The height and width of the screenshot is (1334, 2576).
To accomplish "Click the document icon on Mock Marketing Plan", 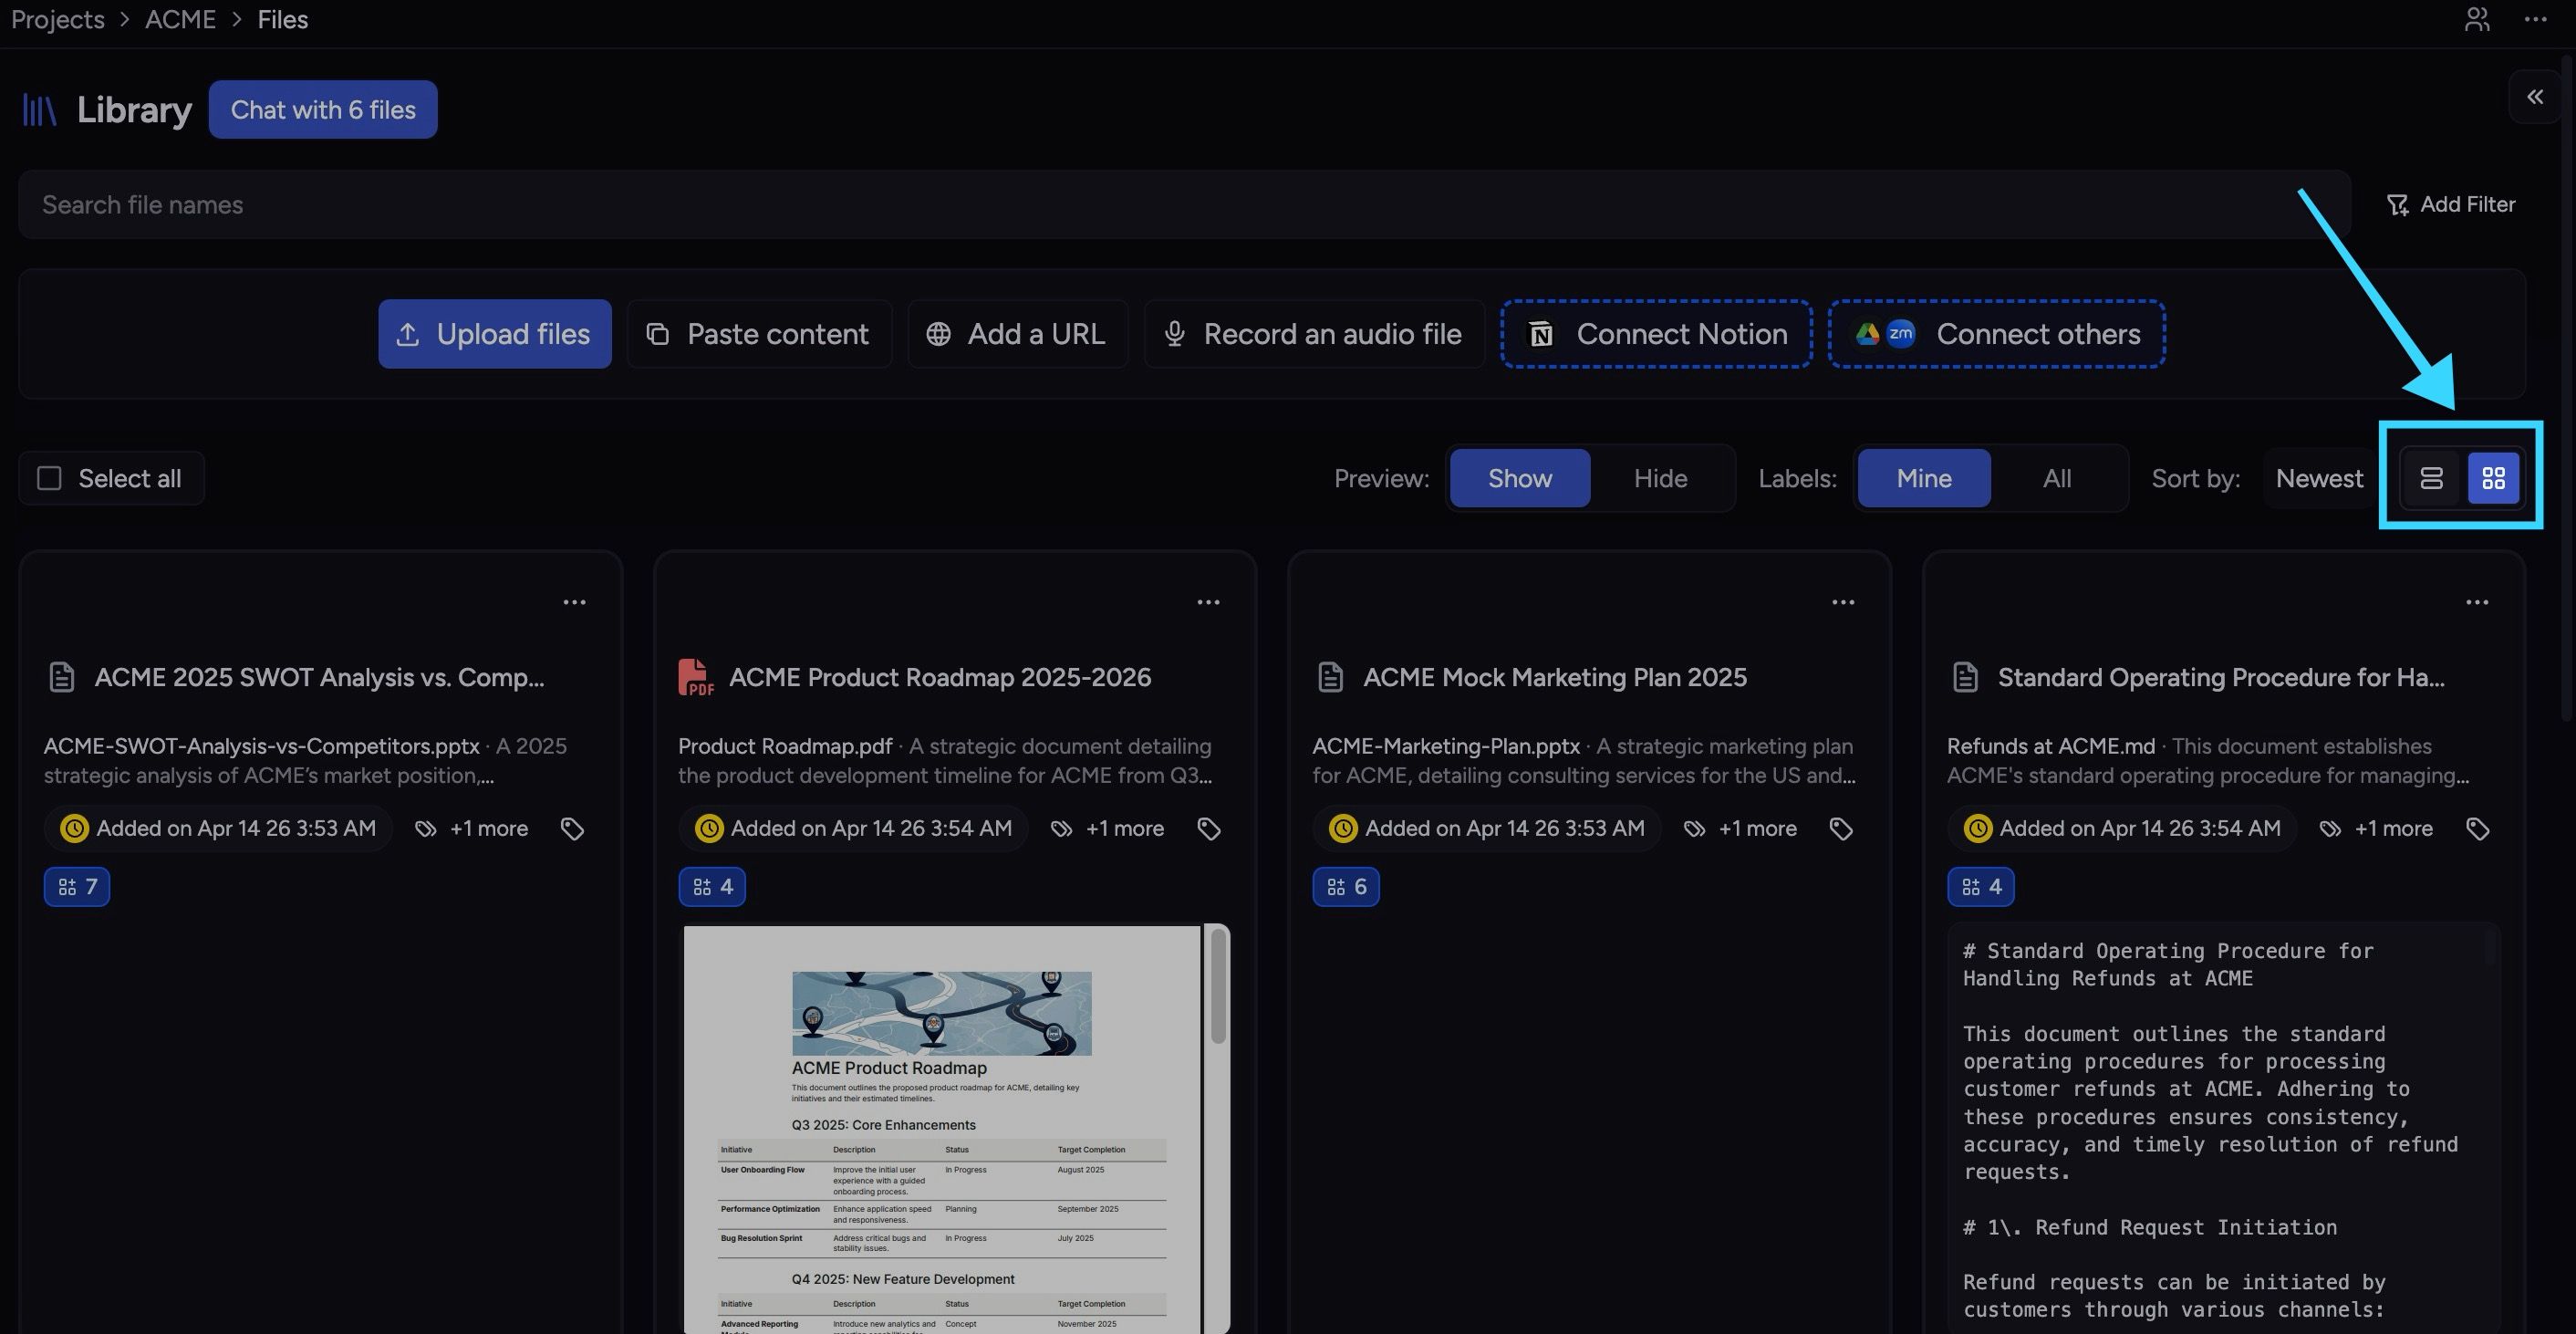I will click(1330, 677).
